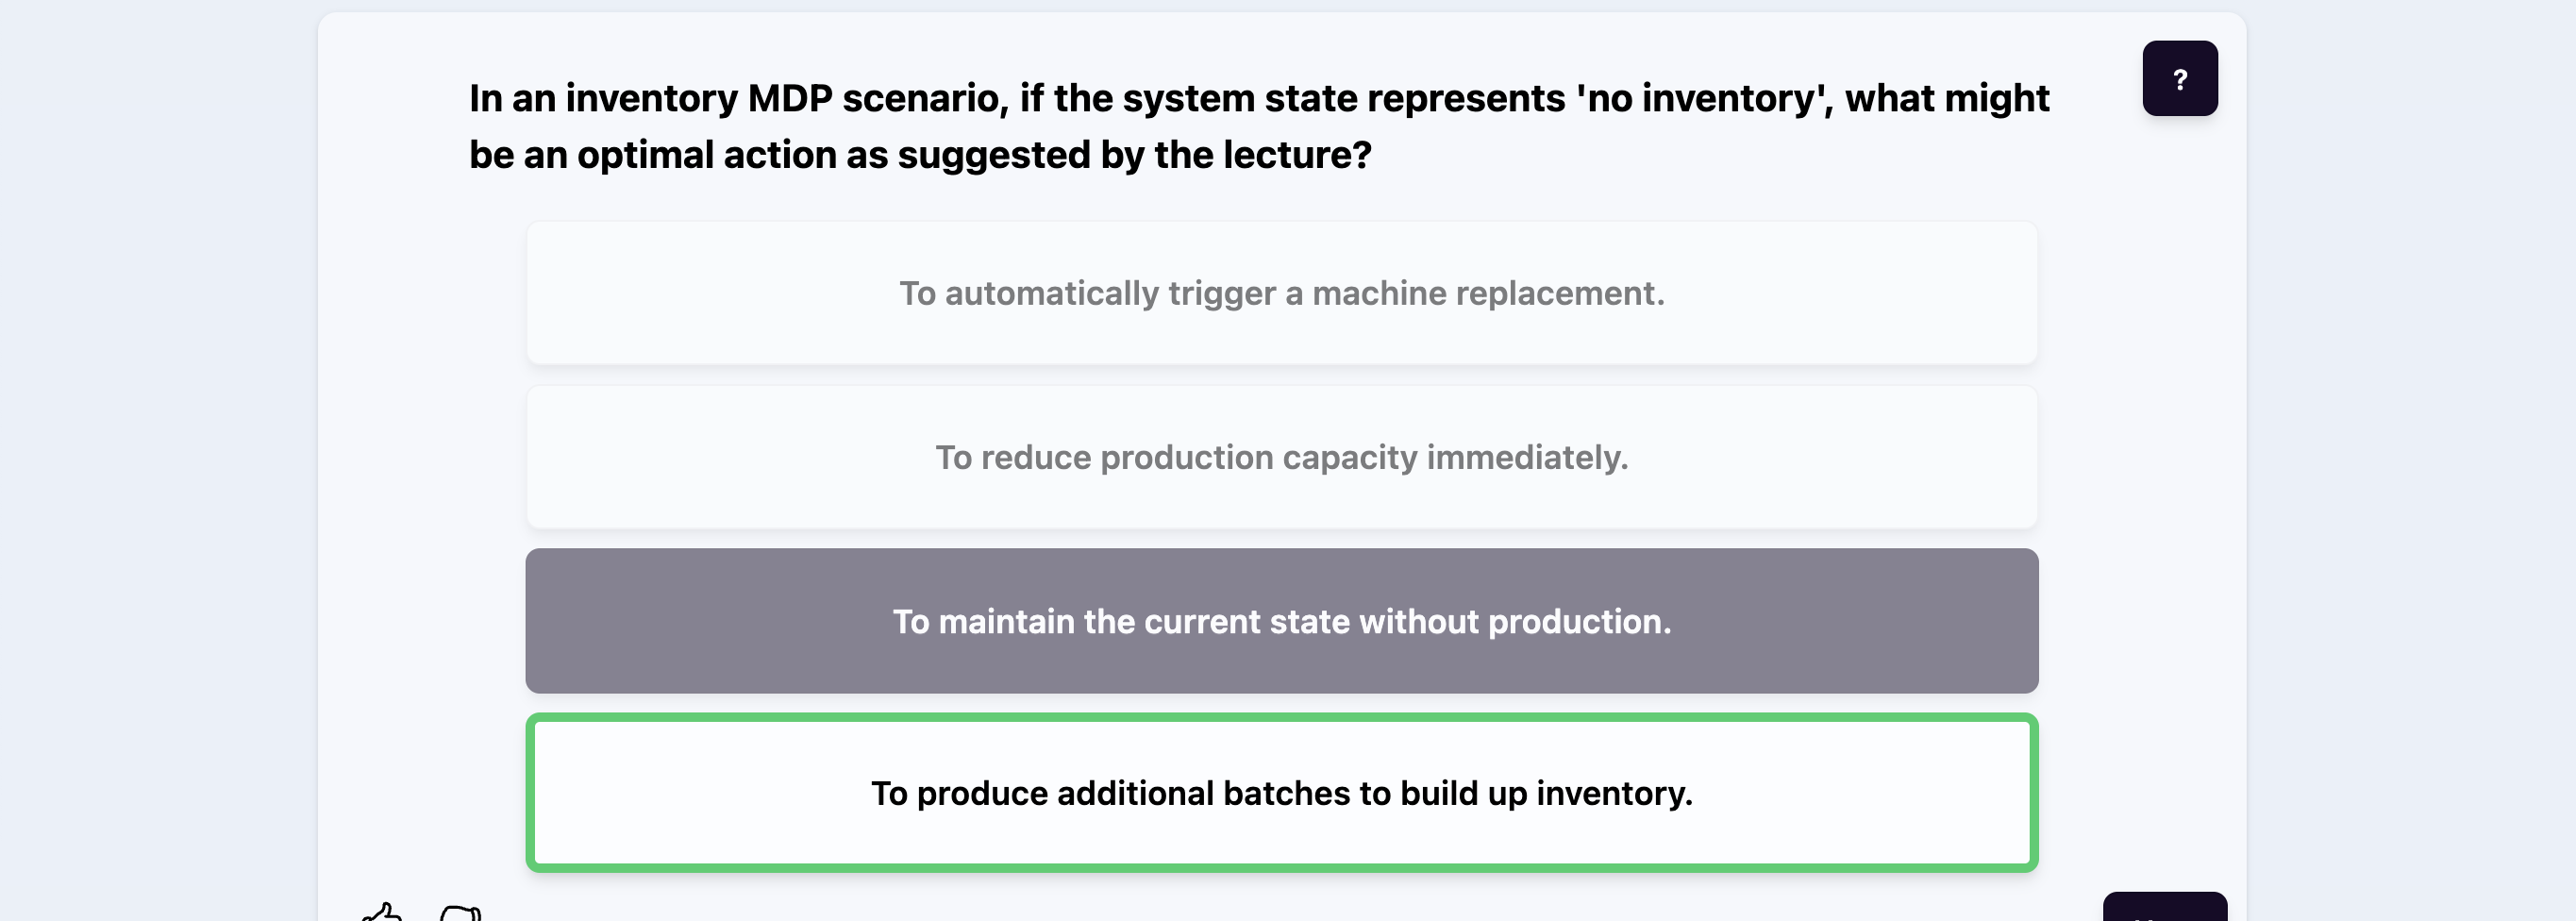
Task: Click the dark button at bottom right
Action: tap(2164, 907)
